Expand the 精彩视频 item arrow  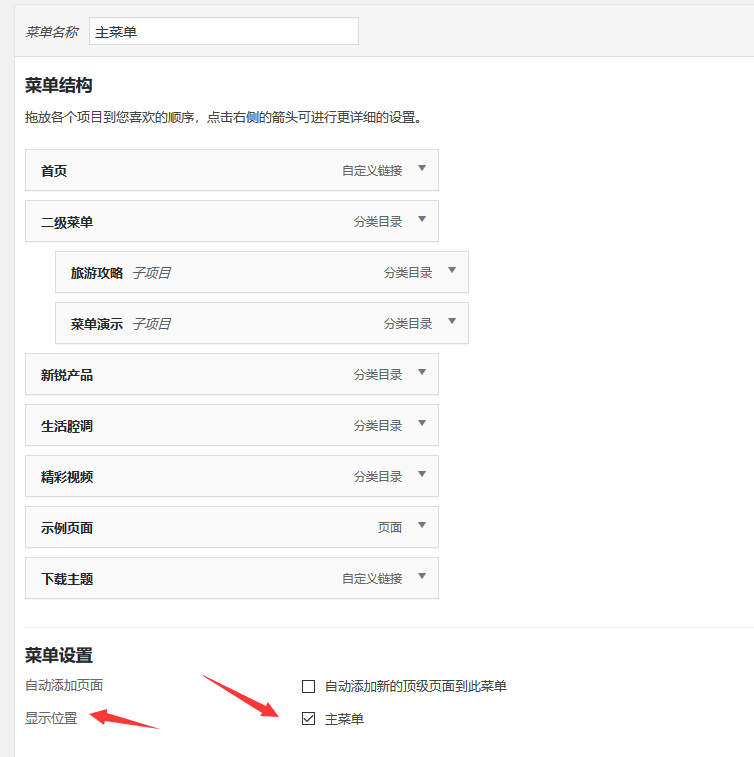(x=422, y=475)
